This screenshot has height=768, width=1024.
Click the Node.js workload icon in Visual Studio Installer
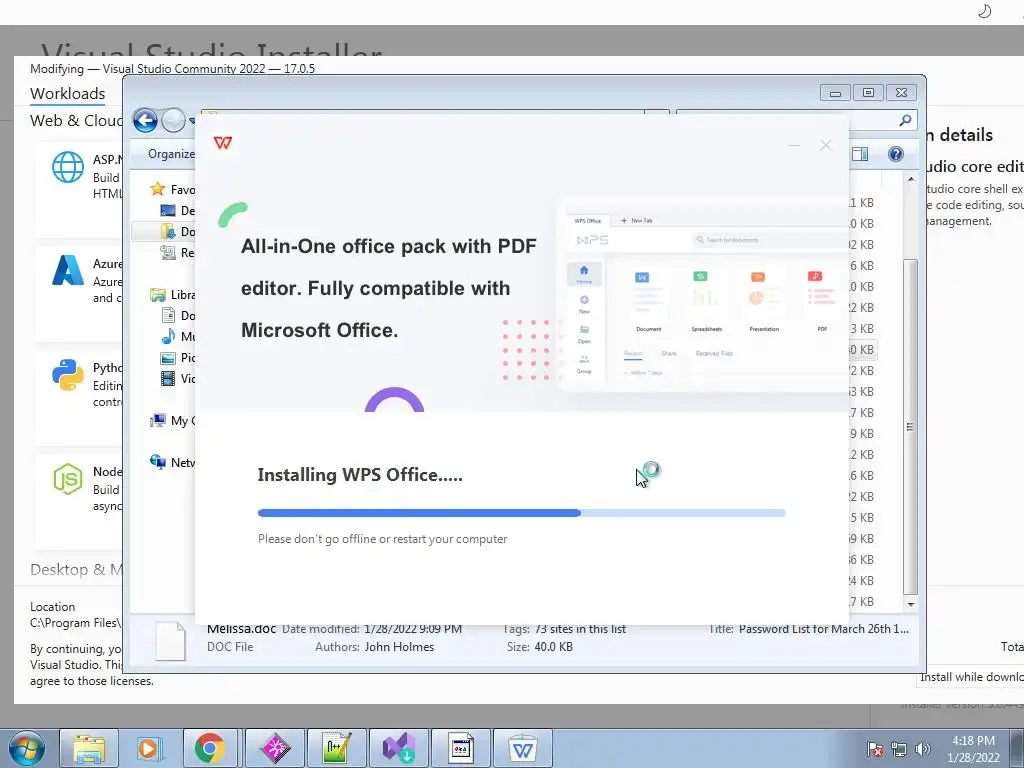tap(68, 479)
